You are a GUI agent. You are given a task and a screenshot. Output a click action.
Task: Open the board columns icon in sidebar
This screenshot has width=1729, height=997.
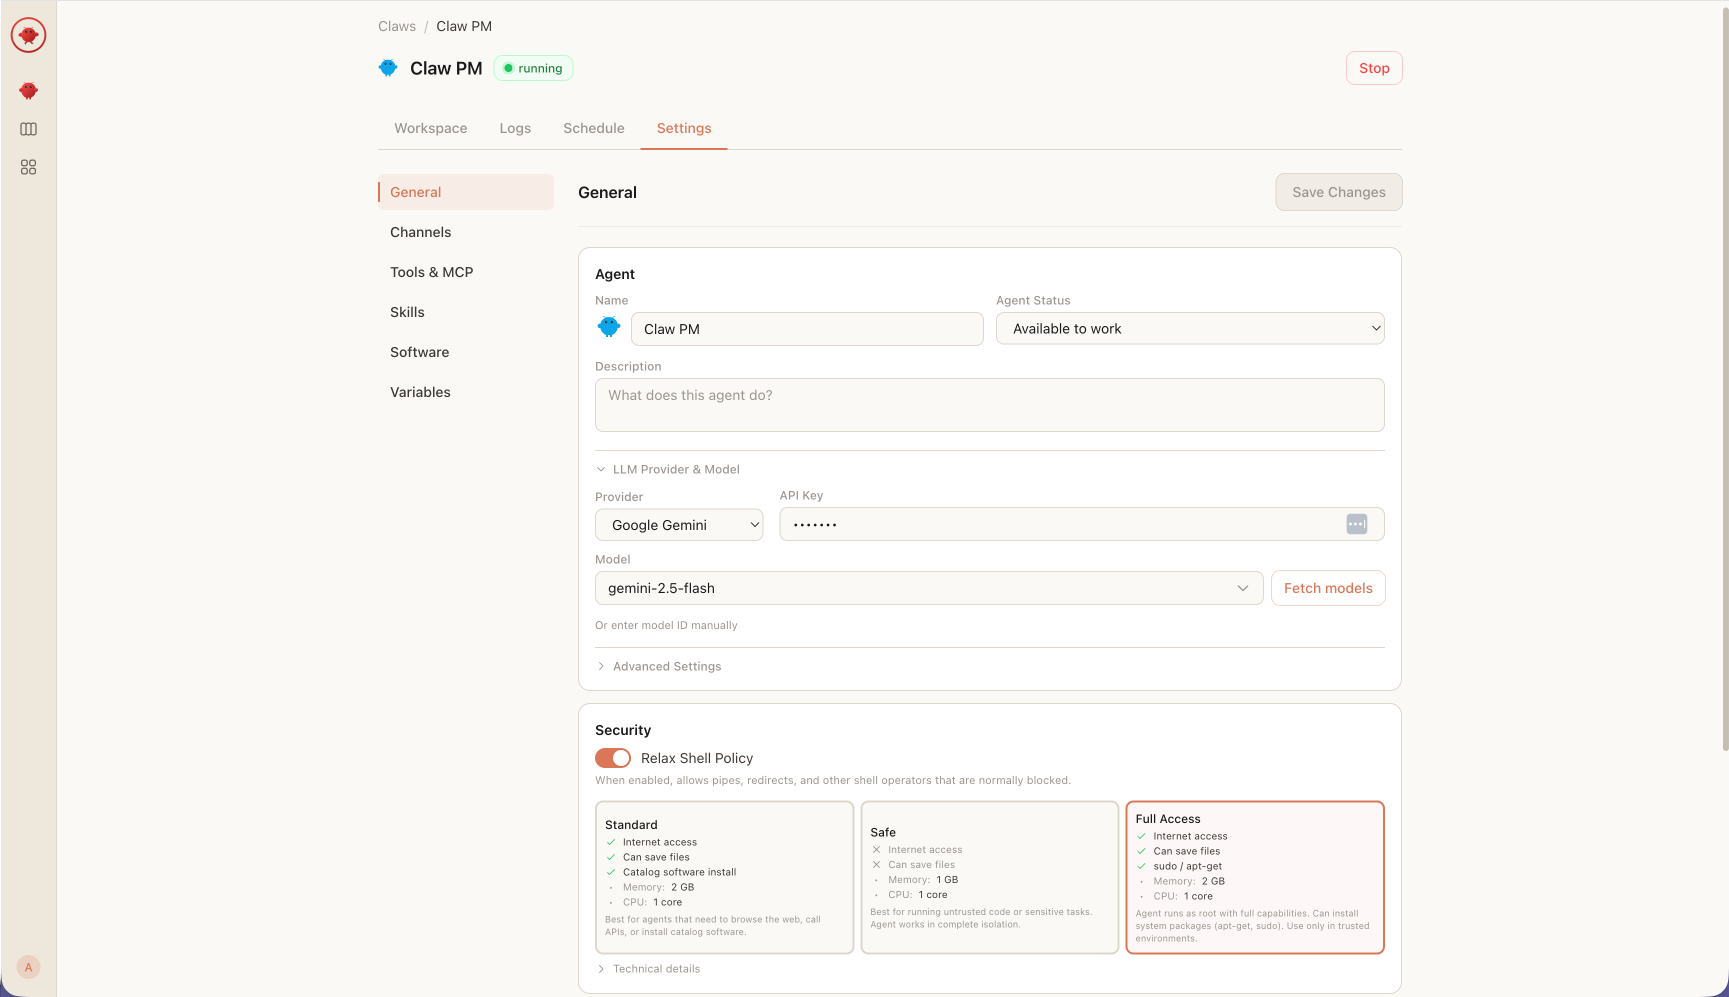(x=28, y=129)
